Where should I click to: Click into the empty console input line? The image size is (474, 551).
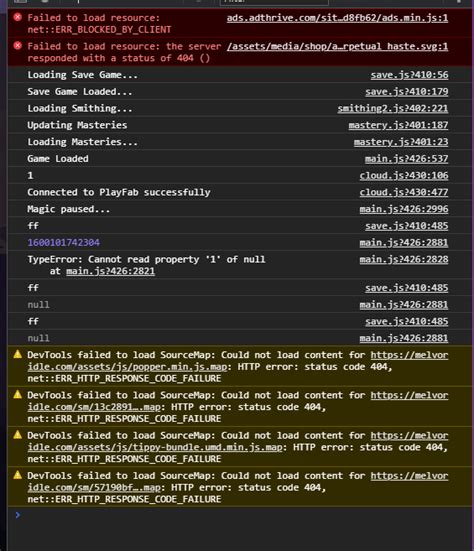(x=242, y=515)
